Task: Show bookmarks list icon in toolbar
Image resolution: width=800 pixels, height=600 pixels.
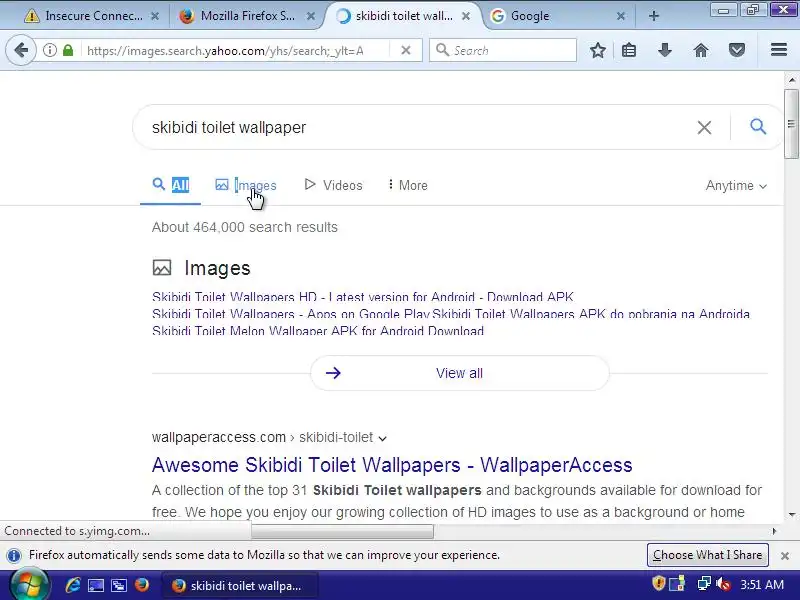Action: [629, 50]
